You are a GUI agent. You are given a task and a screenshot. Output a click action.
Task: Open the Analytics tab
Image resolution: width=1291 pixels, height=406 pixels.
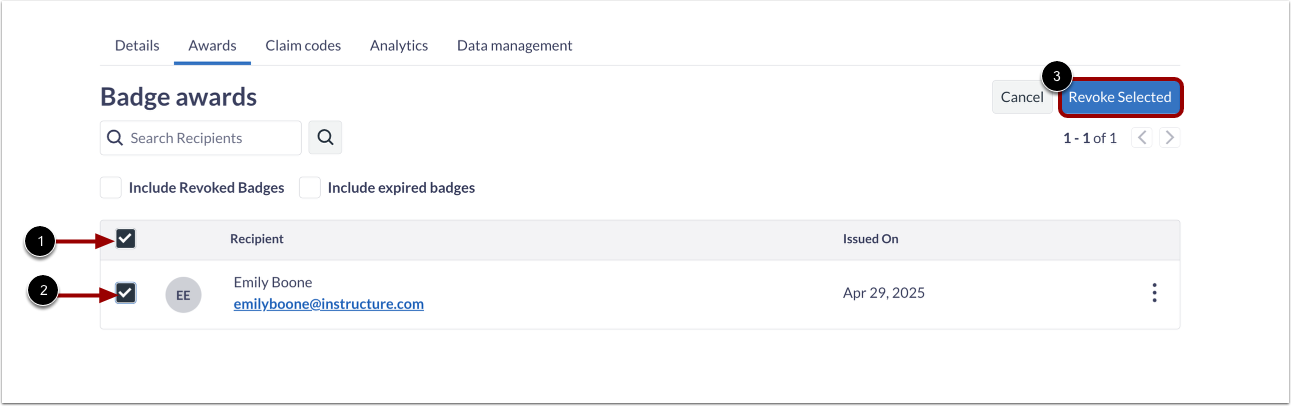coord(399,46)
